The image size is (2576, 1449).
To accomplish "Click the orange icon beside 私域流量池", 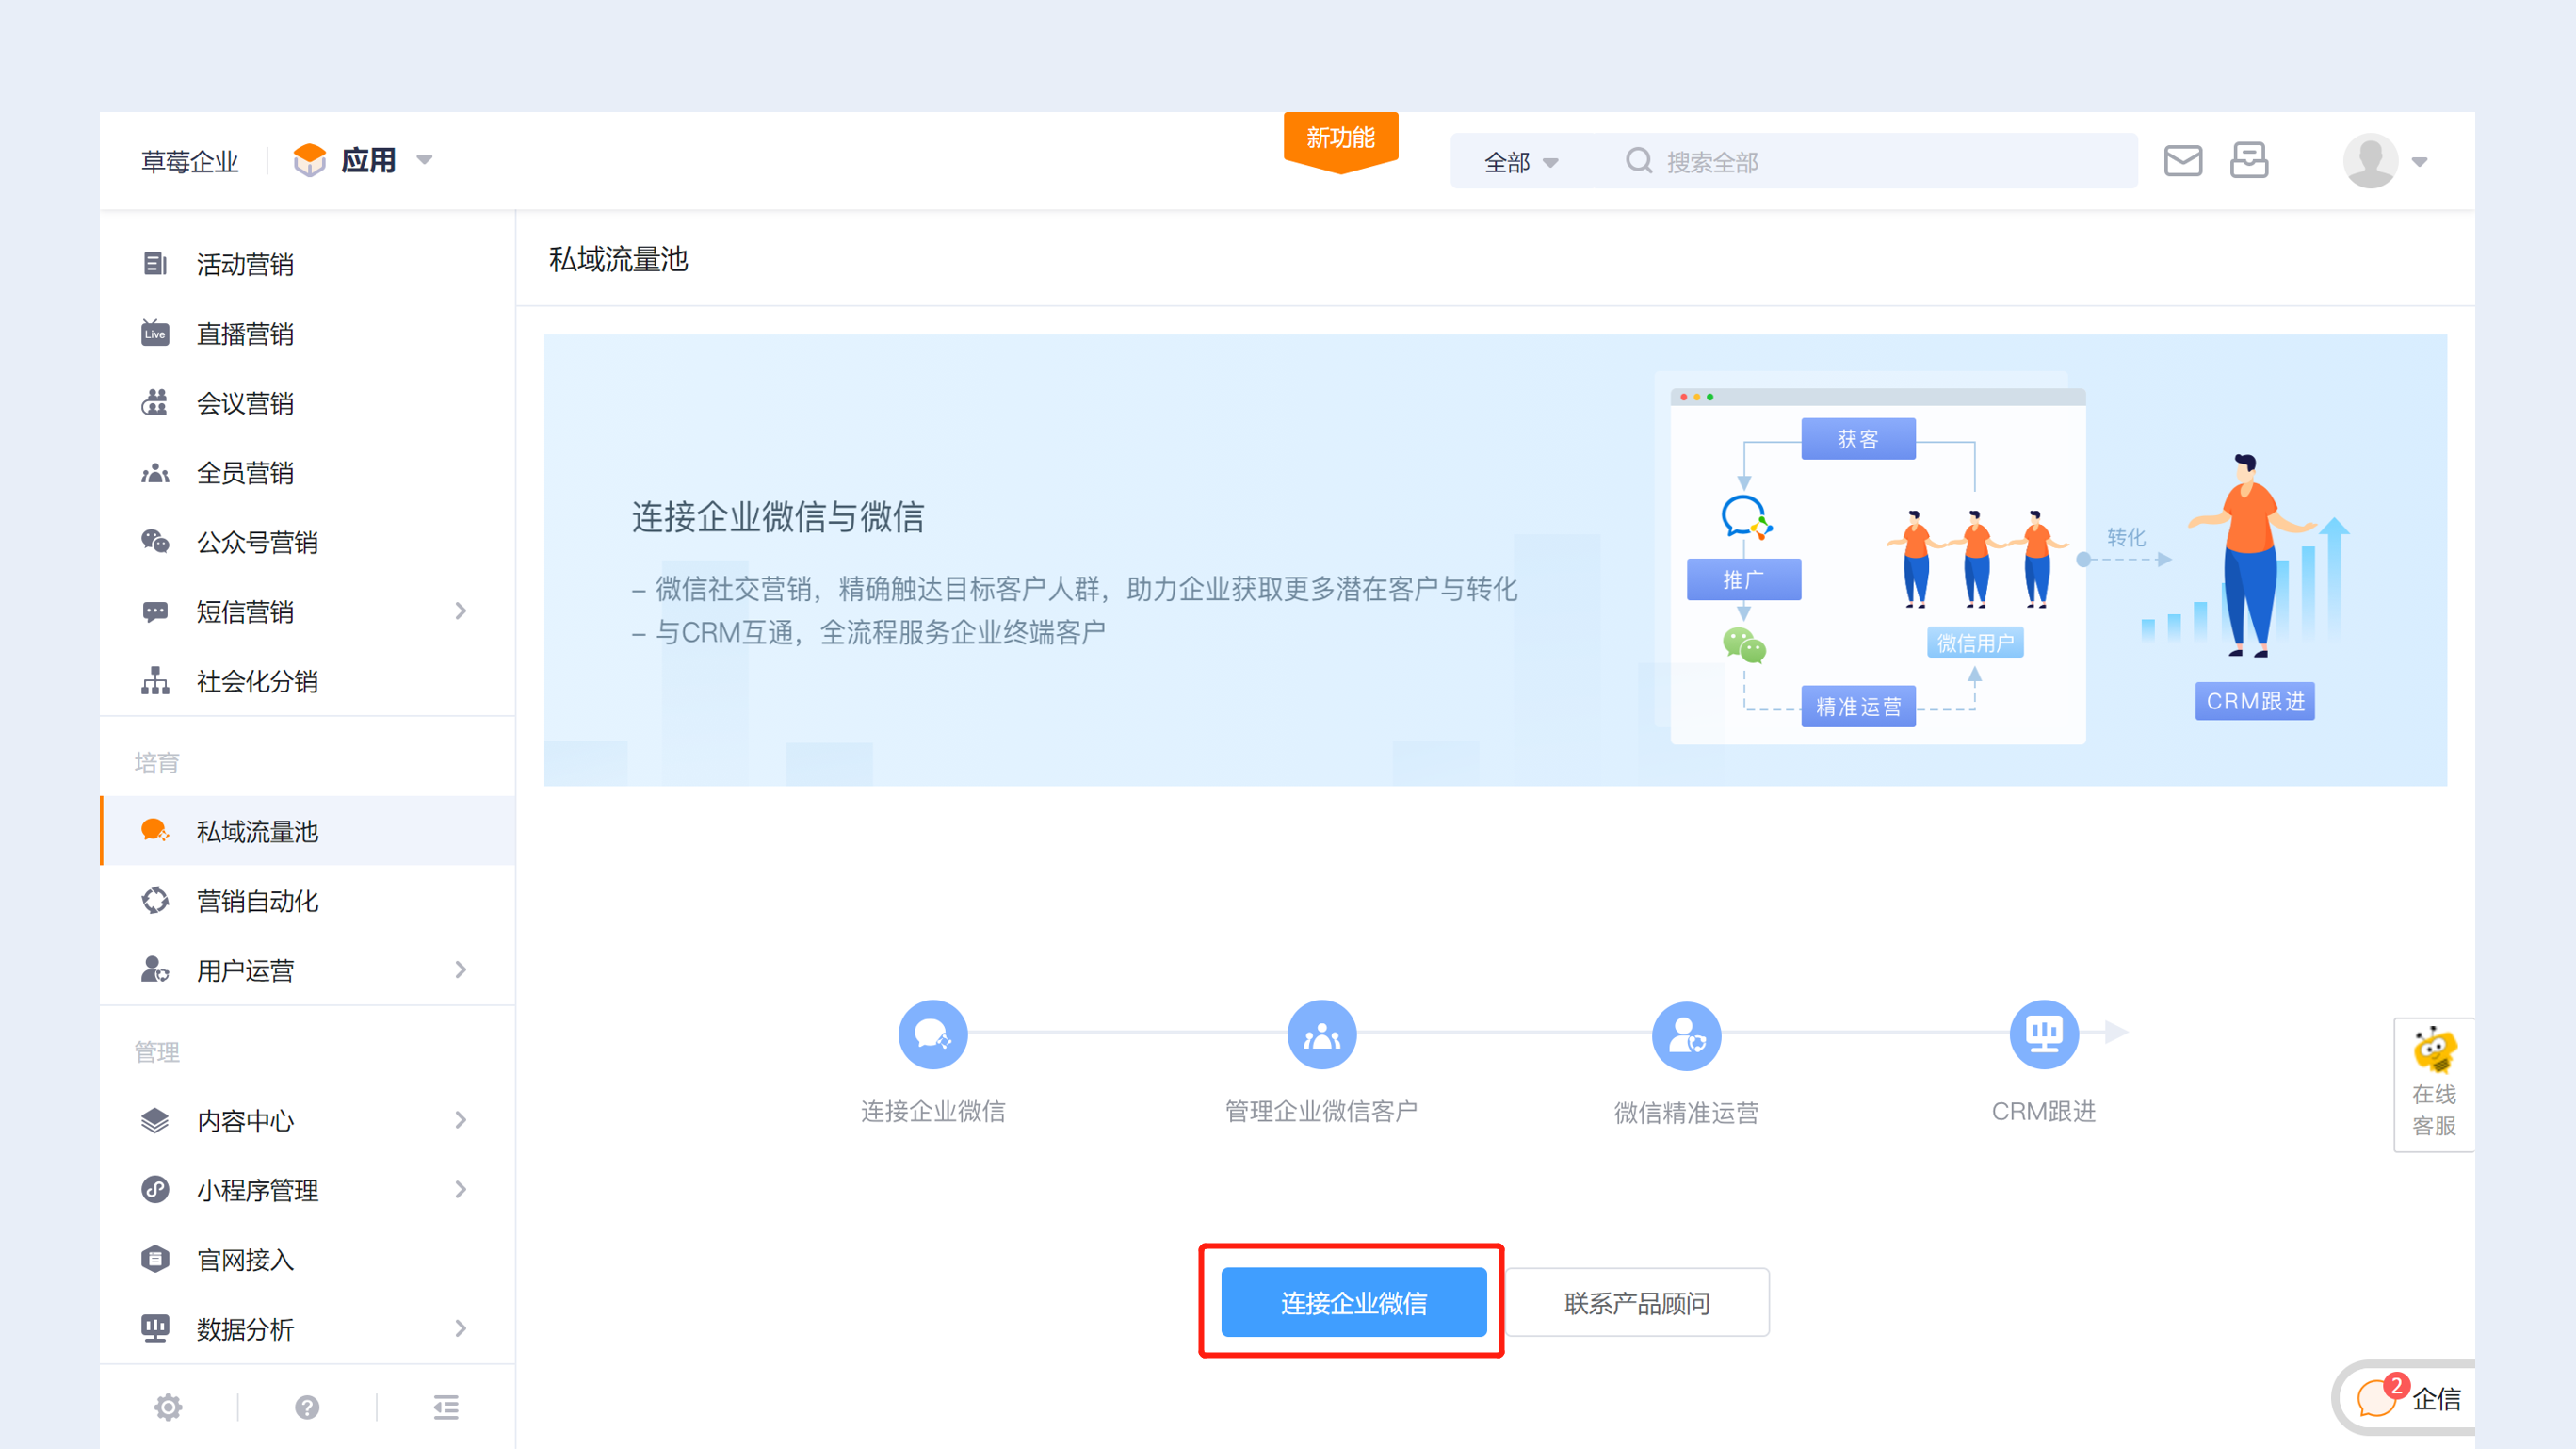I will (155, 831).
